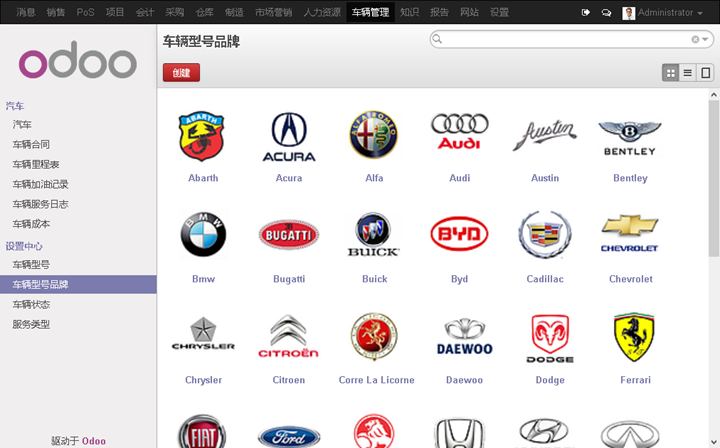Select the Chrysler logo image

(203, 333)
